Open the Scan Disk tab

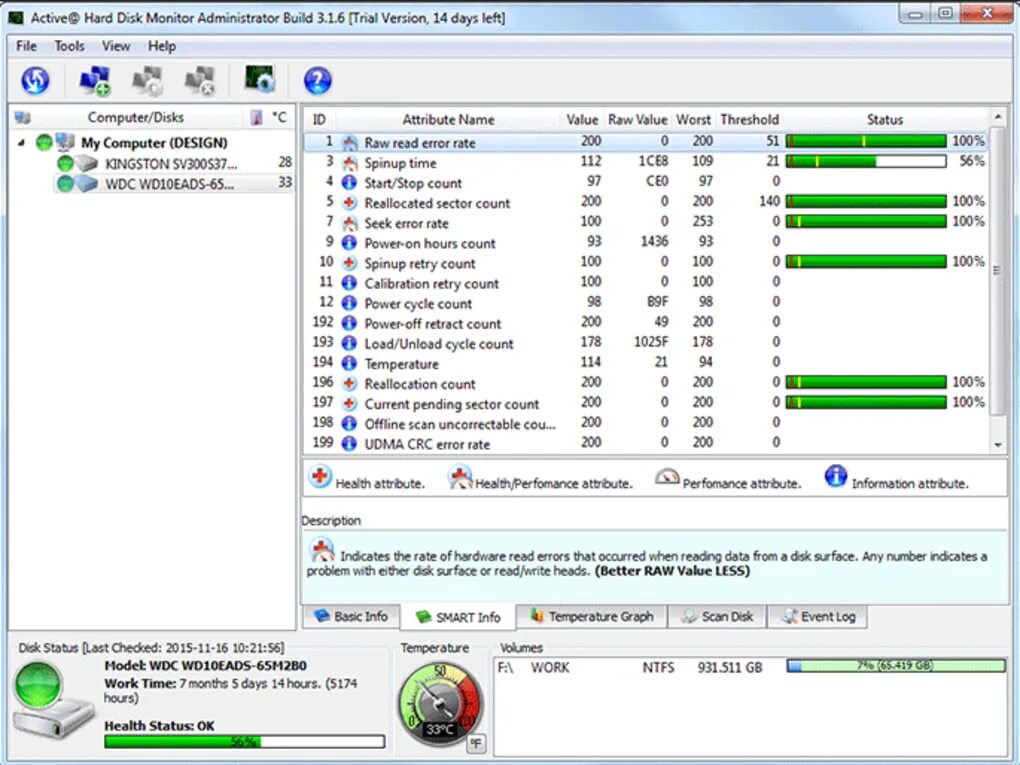coord(717,616)
